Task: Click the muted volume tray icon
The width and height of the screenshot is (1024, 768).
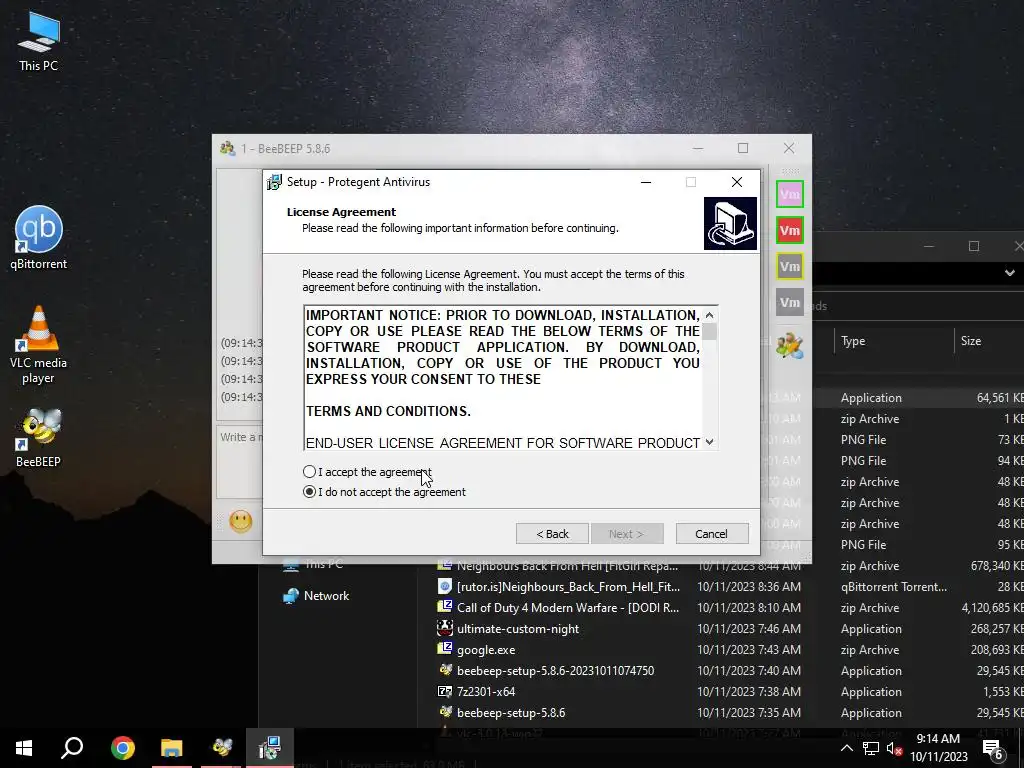Action: pos(894,748)
